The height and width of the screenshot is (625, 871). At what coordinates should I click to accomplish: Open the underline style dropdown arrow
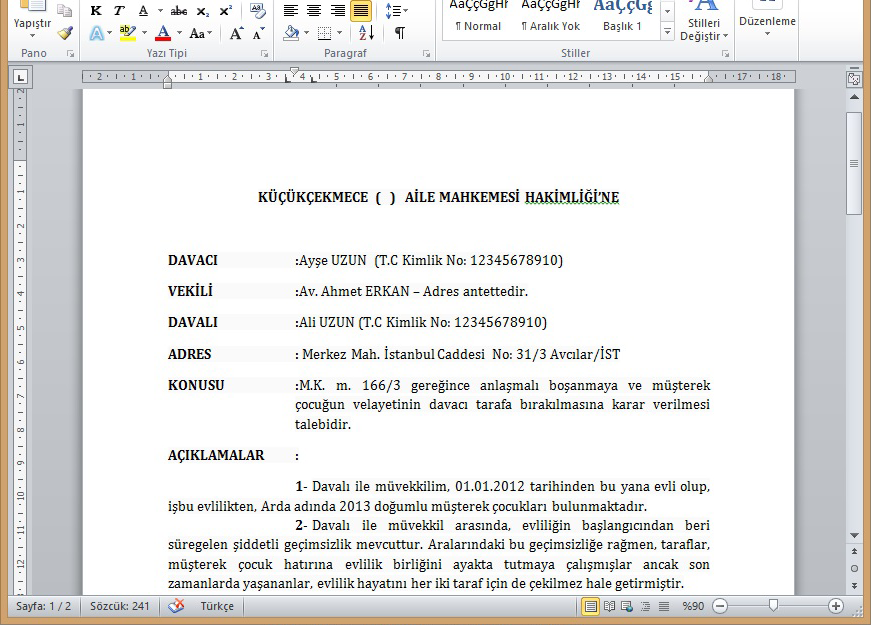point(160,11)
